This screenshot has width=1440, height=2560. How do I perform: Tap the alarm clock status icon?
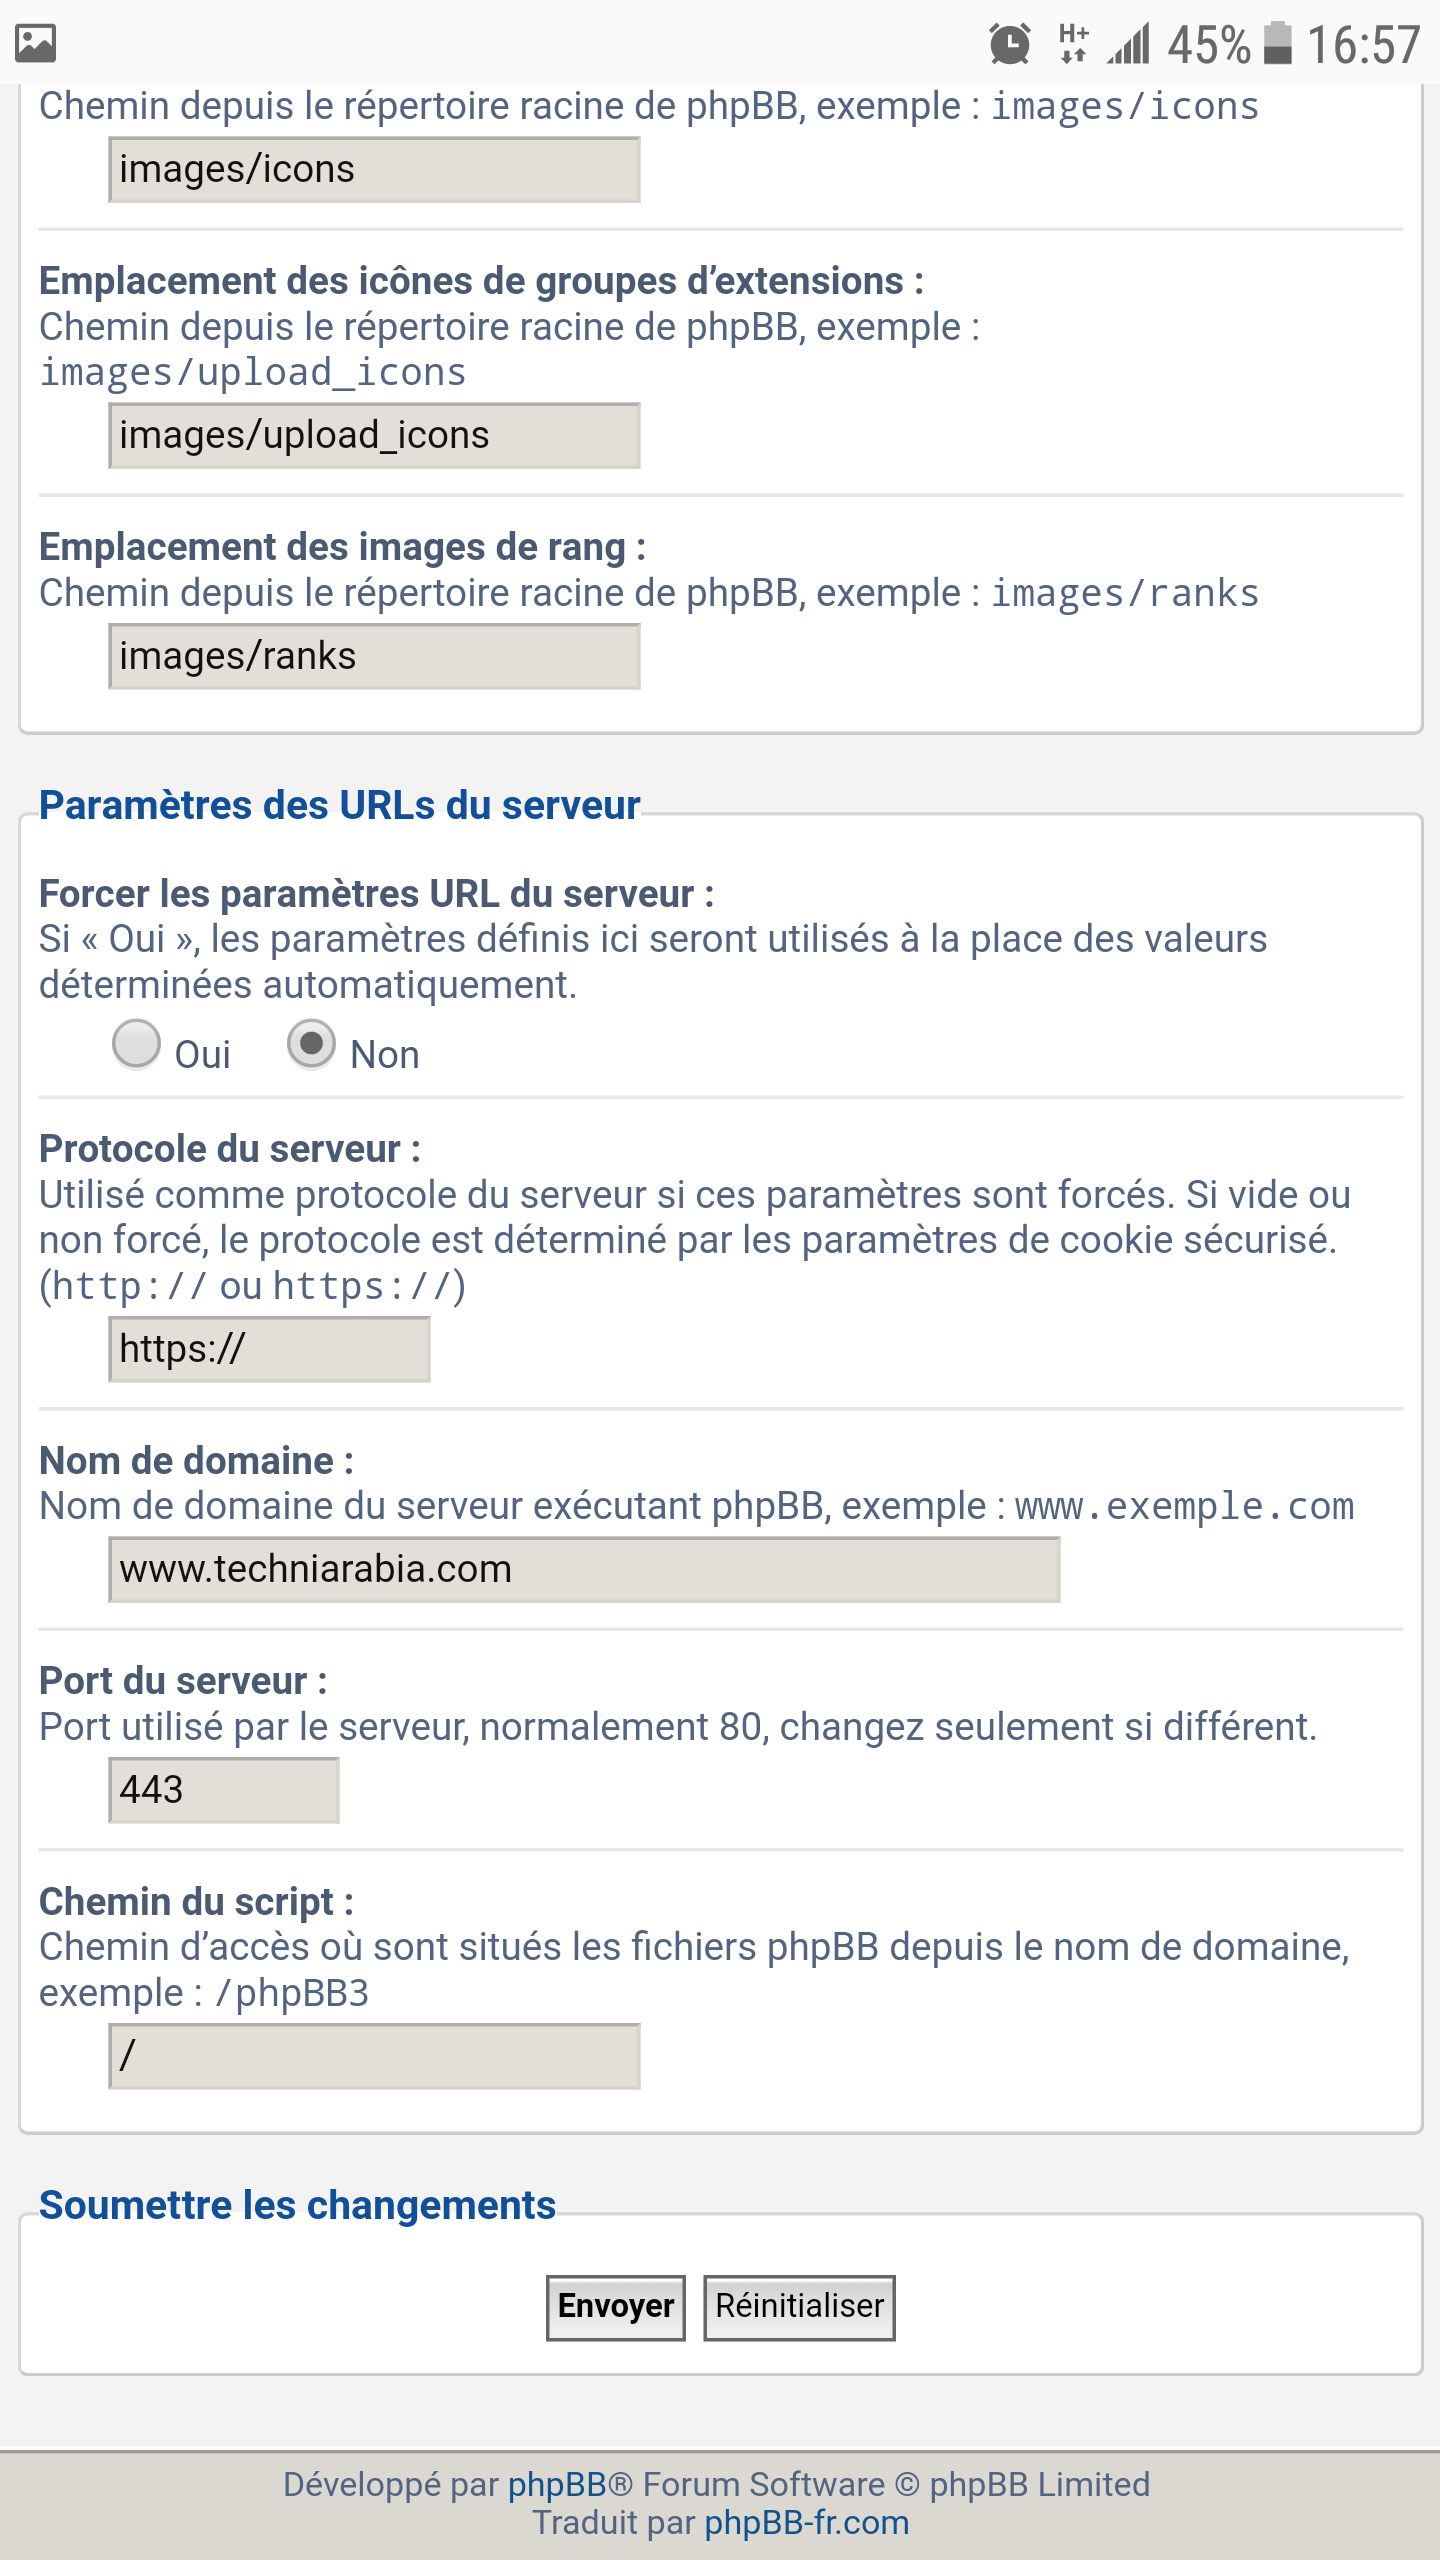(x=1009, y=44)
